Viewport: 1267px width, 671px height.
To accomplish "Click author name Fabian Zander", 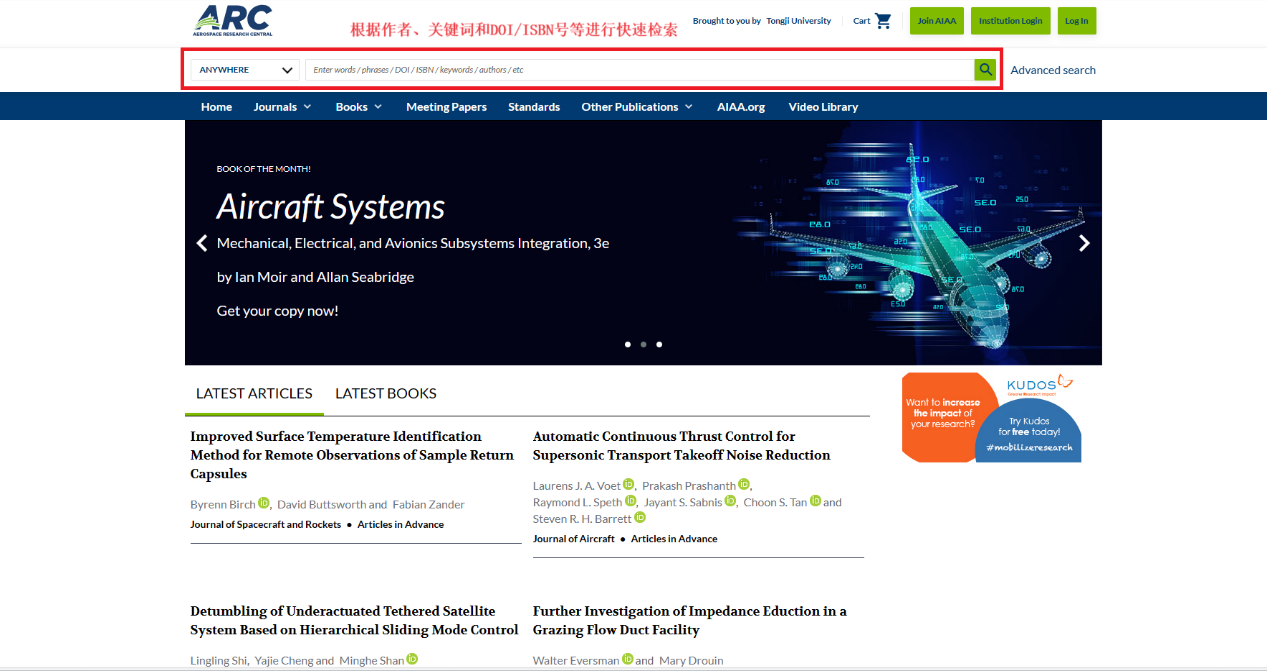I will pyautogui.click(x=428, y=505).
